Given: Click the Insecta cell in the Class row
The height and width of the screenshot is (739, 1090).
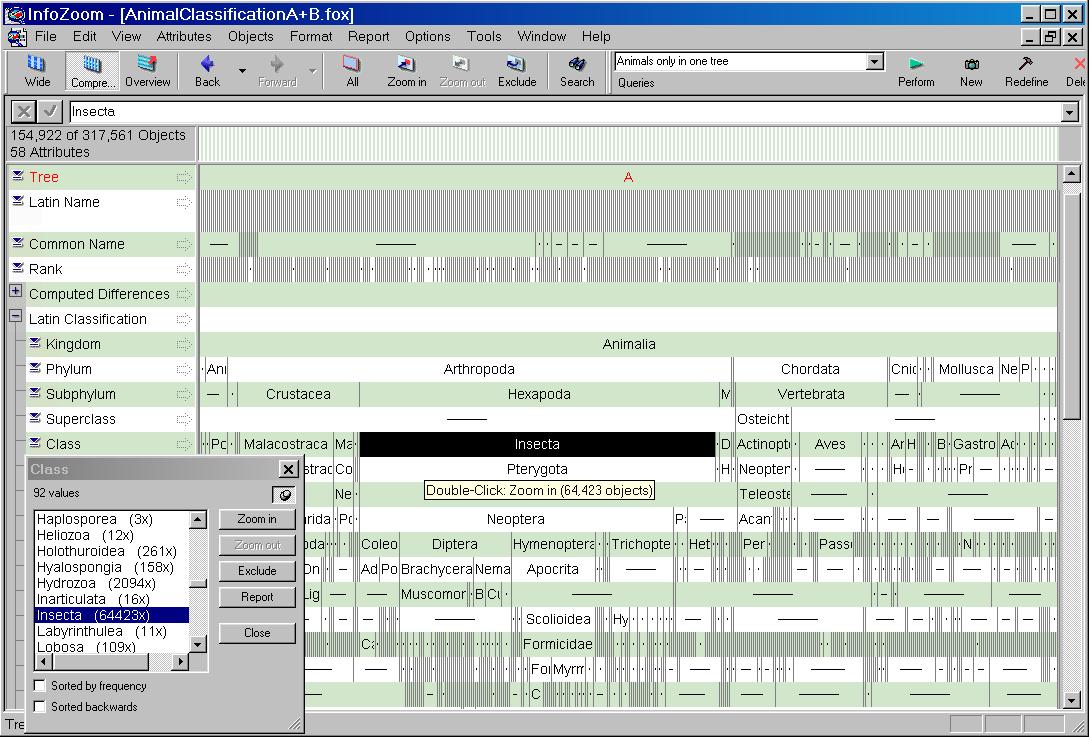Looking at the screenshot, I should [537, 444].
